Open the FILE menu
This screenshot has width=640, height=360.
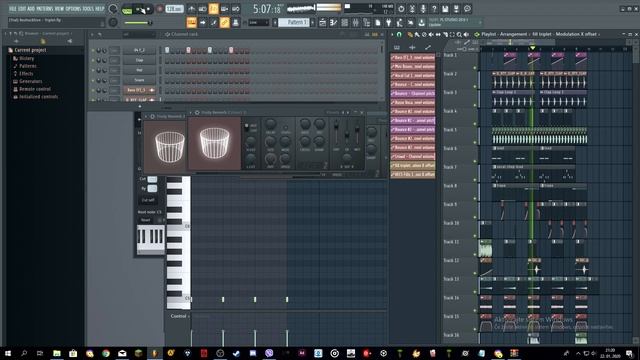[x=12, y=9]
